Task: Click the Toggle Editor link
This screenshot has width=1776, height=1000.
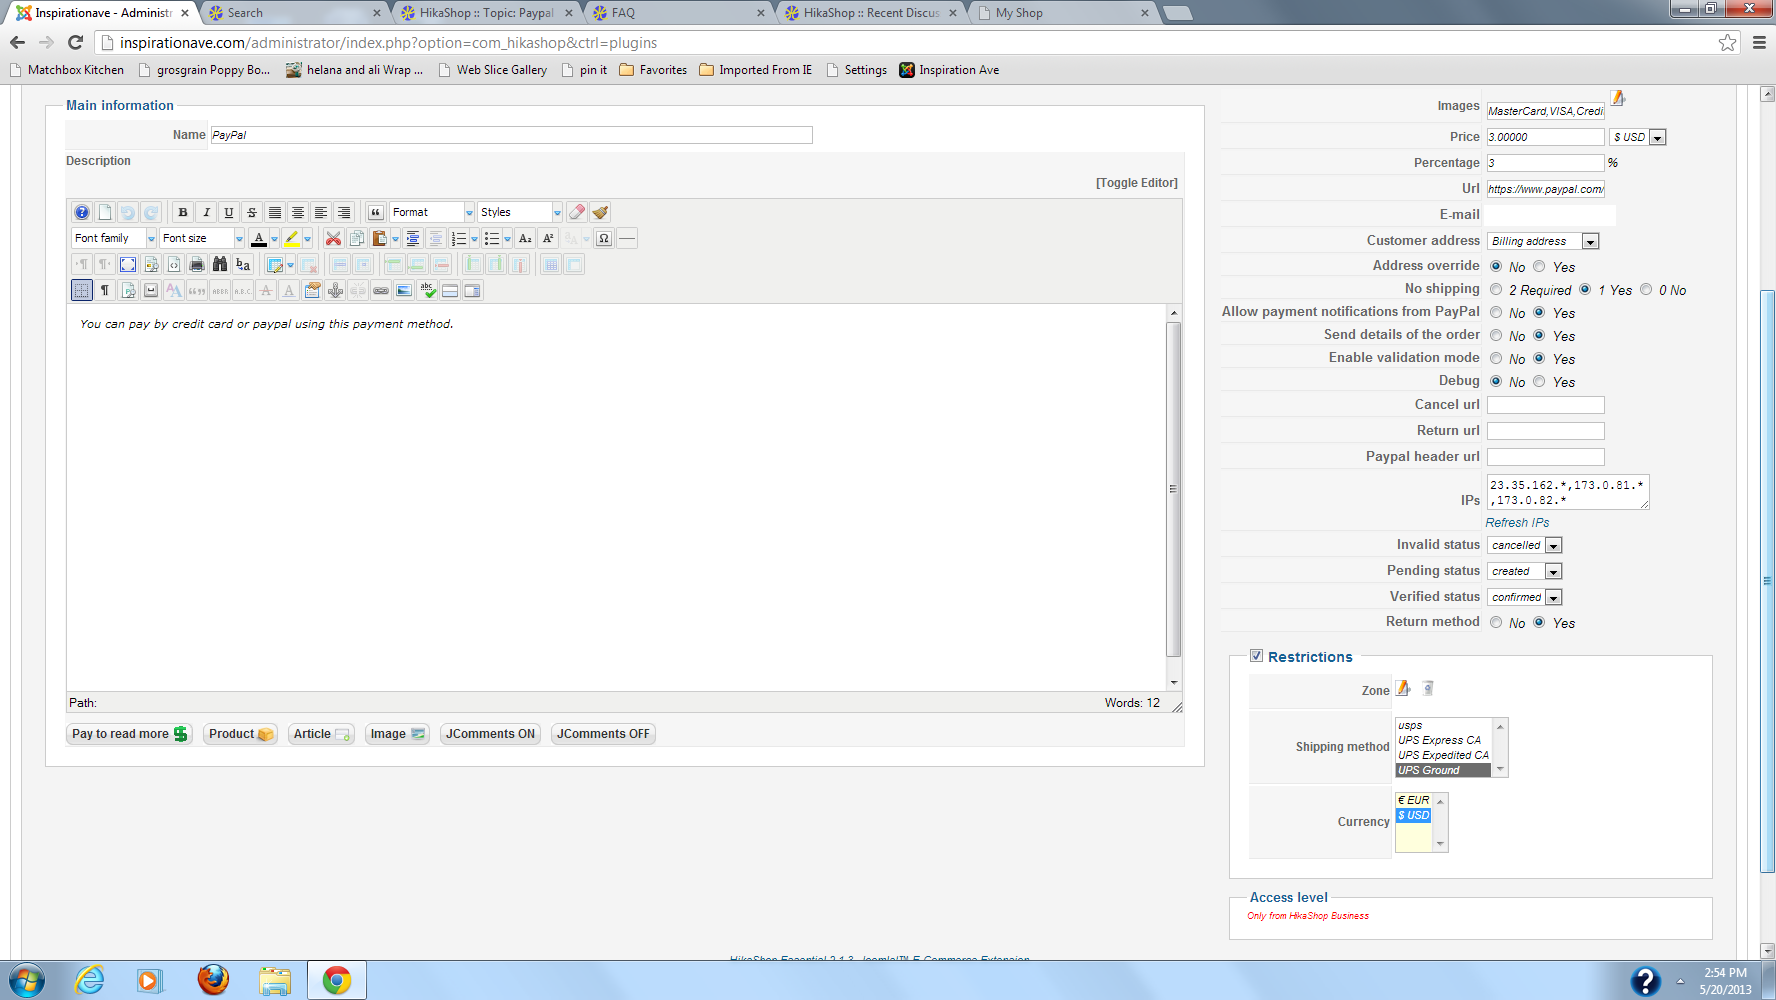Action: pos(1137,183)
